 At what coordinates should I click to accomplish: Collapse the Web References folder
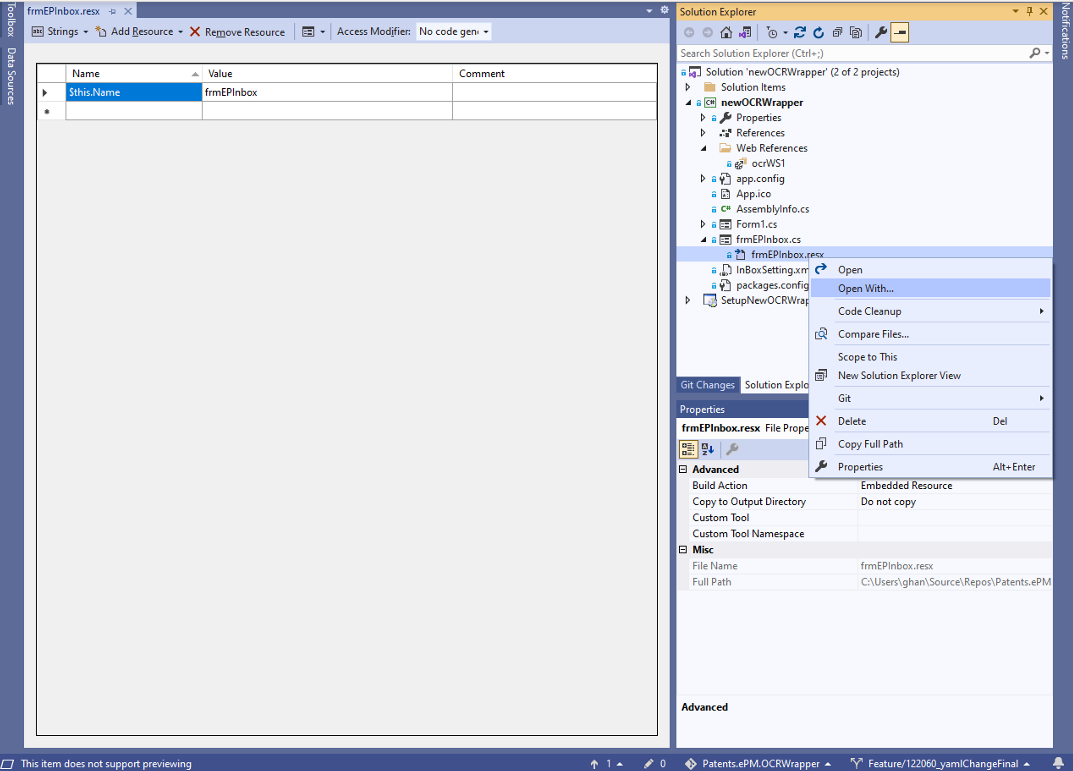pyautogui.click(x=703, y=148)
